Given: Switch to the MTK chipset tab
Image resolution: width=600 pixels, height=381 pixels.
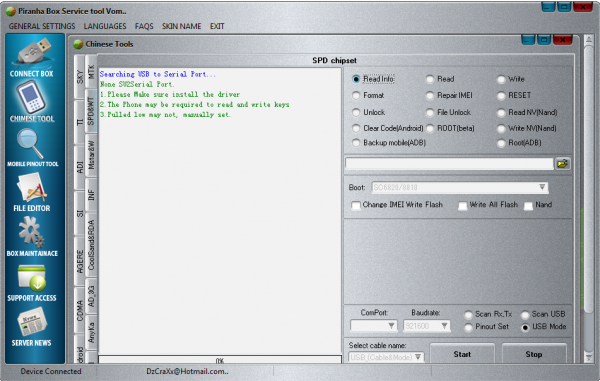Looking at the screenshot, I should click(x=91, y=72).
